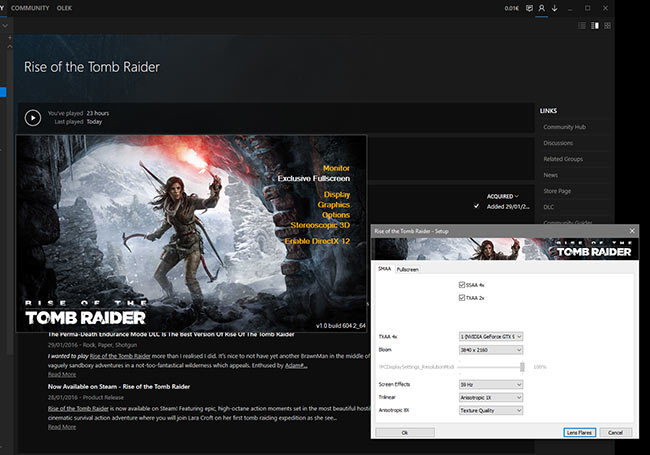Open the ACQUIRED sort dropdown
The width and height of the screenshot is (650, 455).
(x=502, y=196)
